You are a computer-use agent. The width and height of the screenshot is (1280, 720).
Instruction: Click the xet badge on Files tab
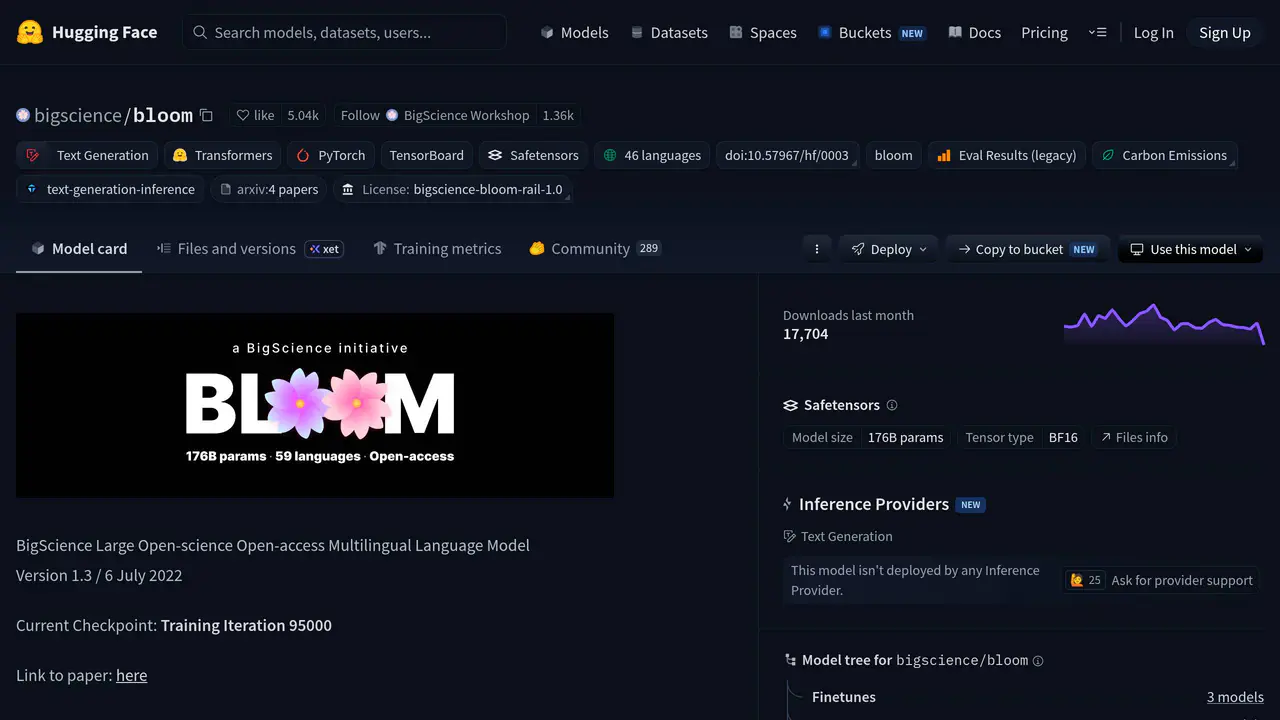(324, 249)
